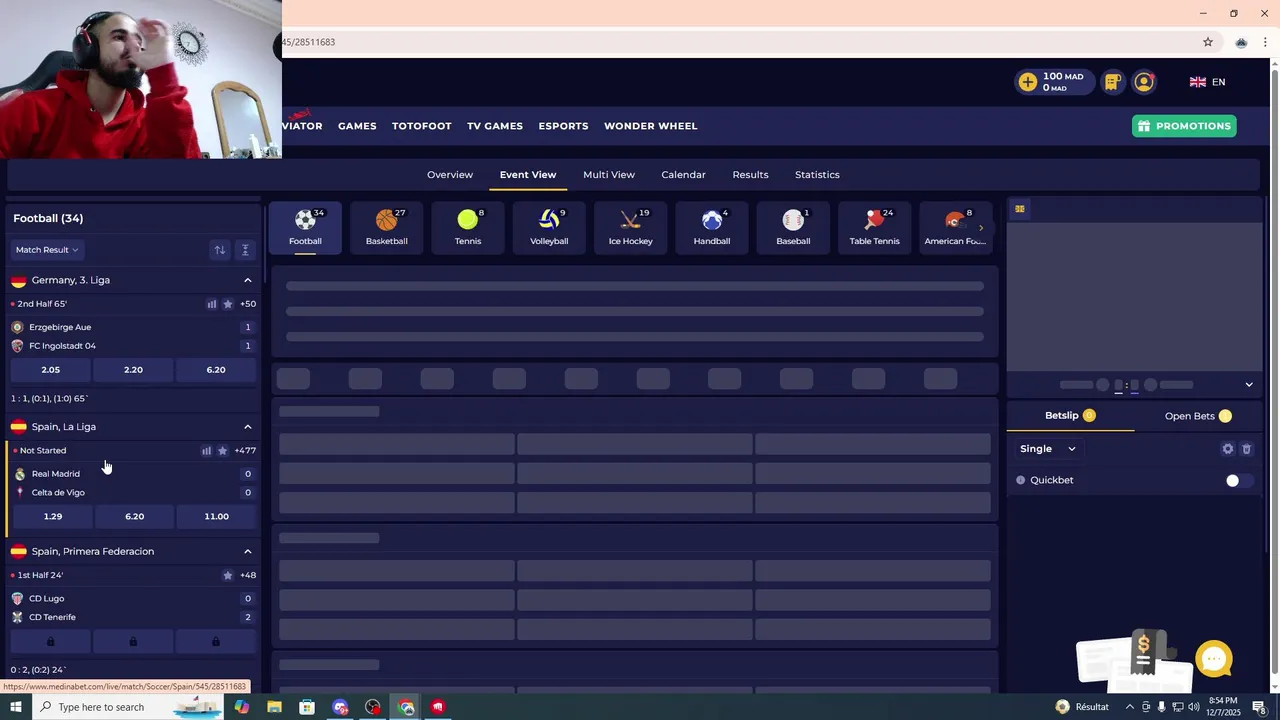Viewport: 1280px width, 720px height.
Task: Open the GAMES menu
Action: point(357,126)
